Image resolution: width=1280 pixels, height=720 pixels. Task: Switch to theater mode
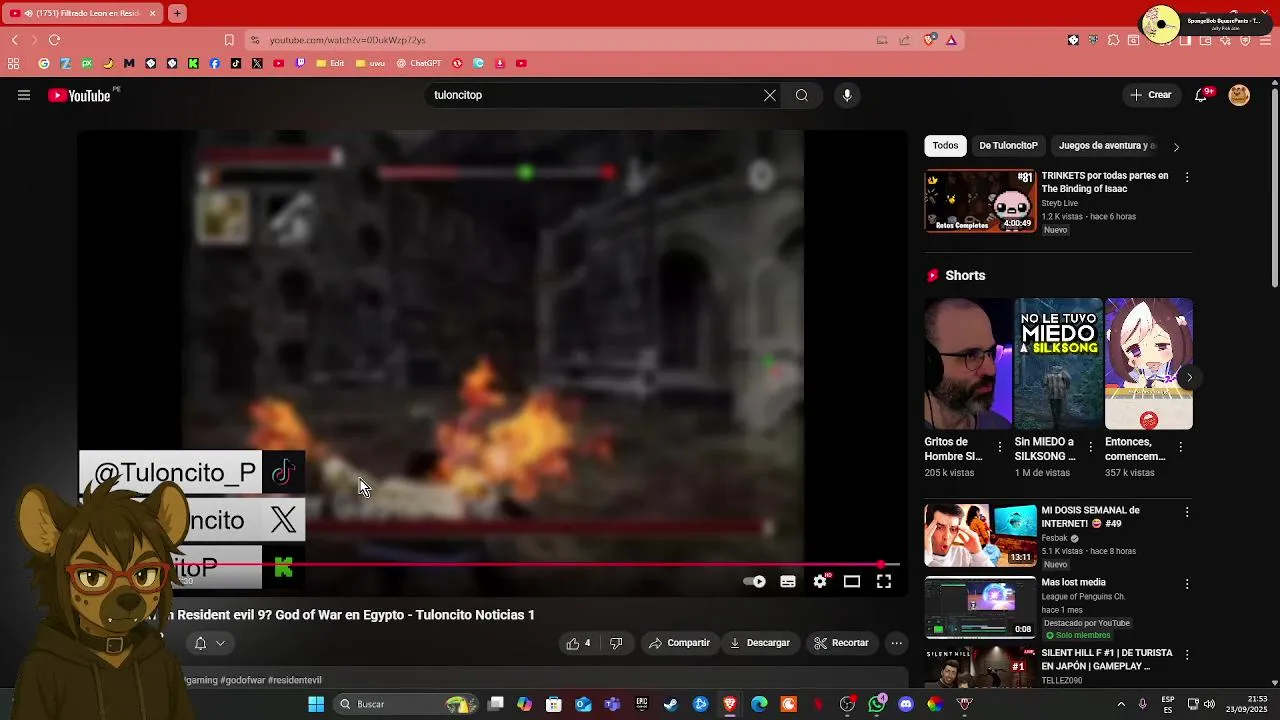pyautogui.click(x=852, y=581)
